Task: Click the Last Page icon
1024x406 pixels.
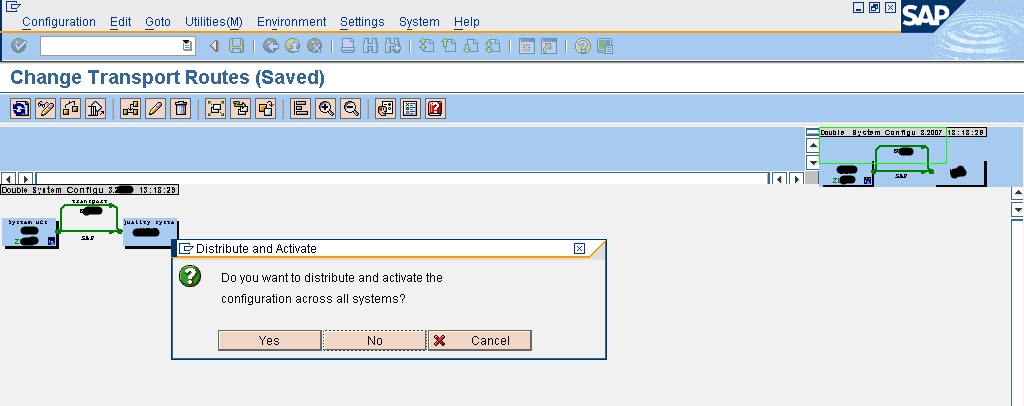Action: point(493,46)
